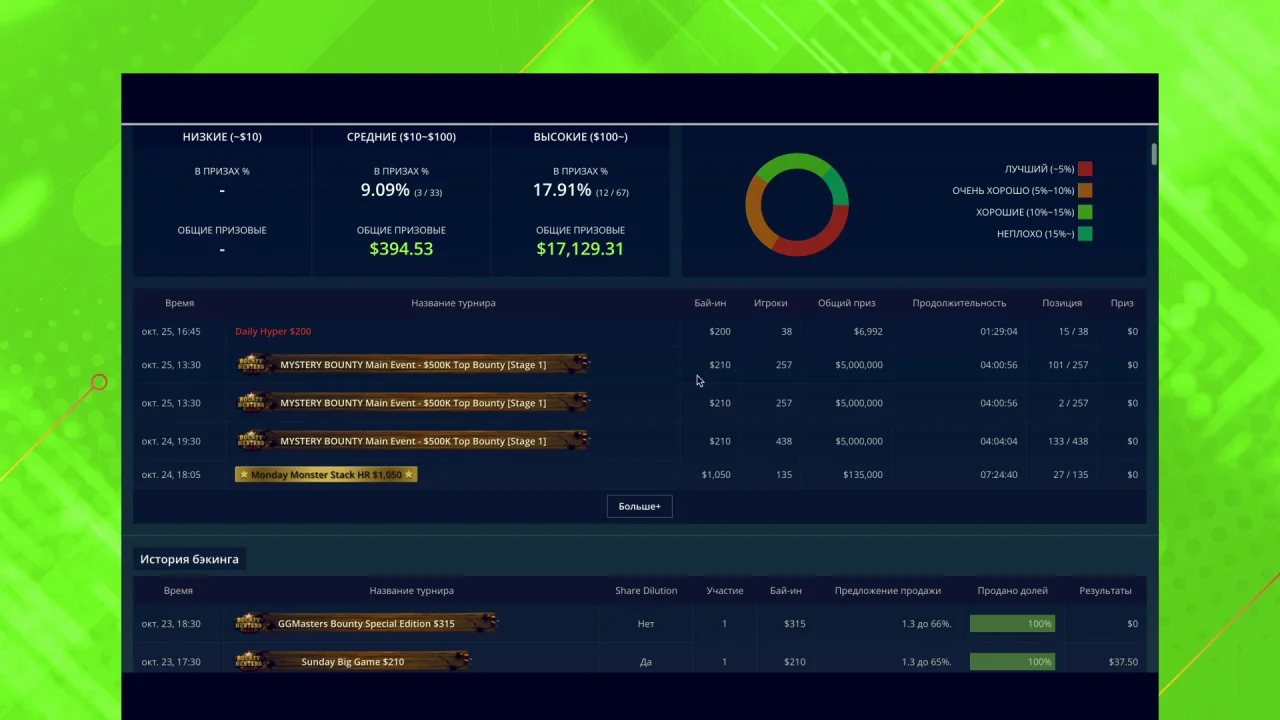Click Share Dilution column header
The height and width of the screenshot is (720, 1280).
point(646,590)
